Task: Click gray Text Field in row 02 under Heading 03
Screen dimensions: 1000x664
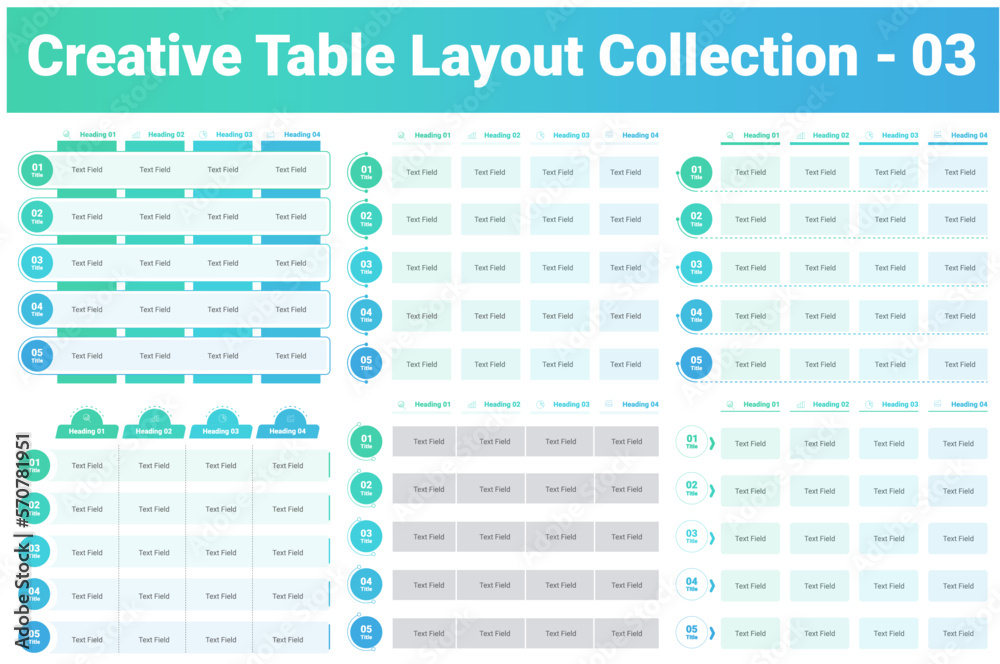Action: pos(560,489)
